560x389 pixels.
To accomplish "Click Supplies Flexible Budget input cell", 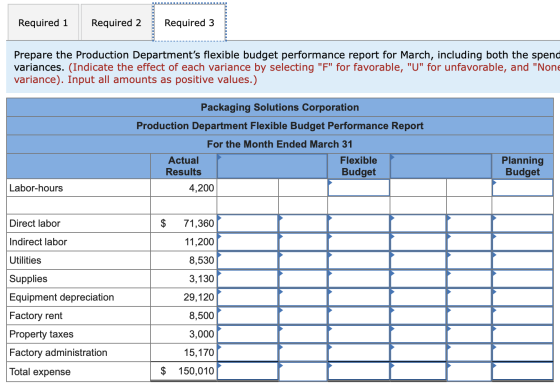I will [359, 279].
